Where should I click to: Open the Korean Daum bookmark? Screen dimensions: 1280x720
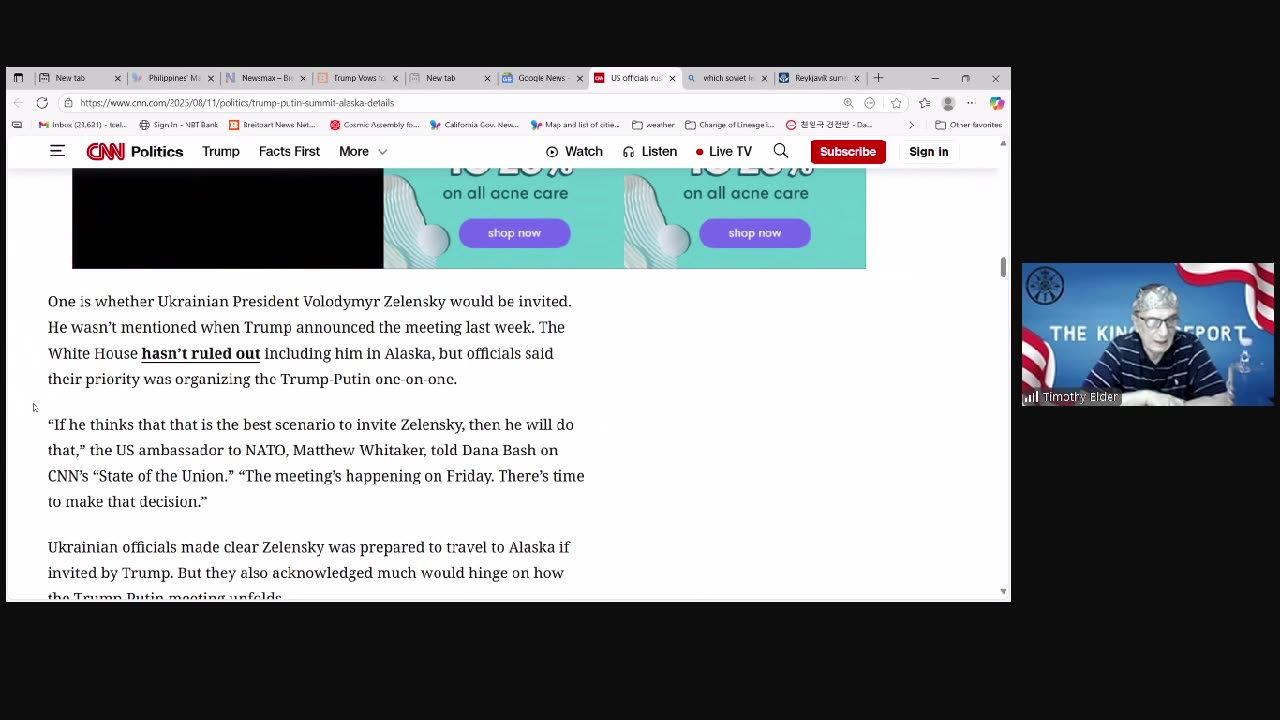tap(830, 125)
